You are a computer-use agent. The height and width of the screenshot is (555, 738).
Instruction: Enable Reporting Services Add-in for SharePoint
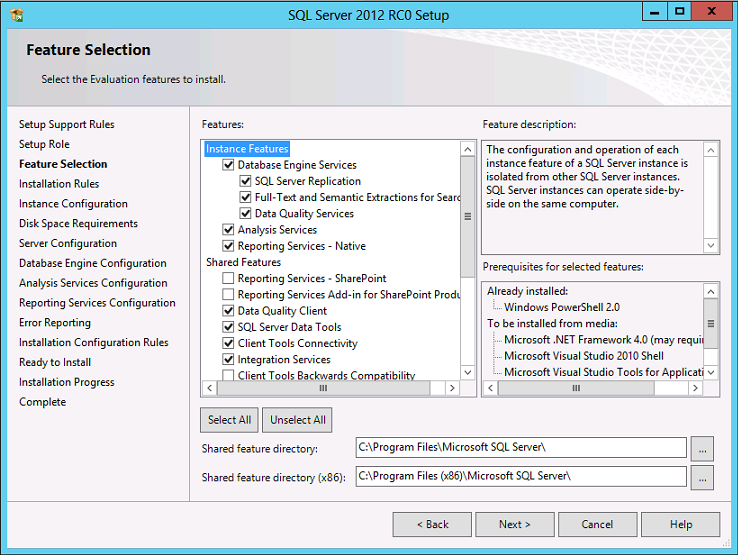[228, 294]
